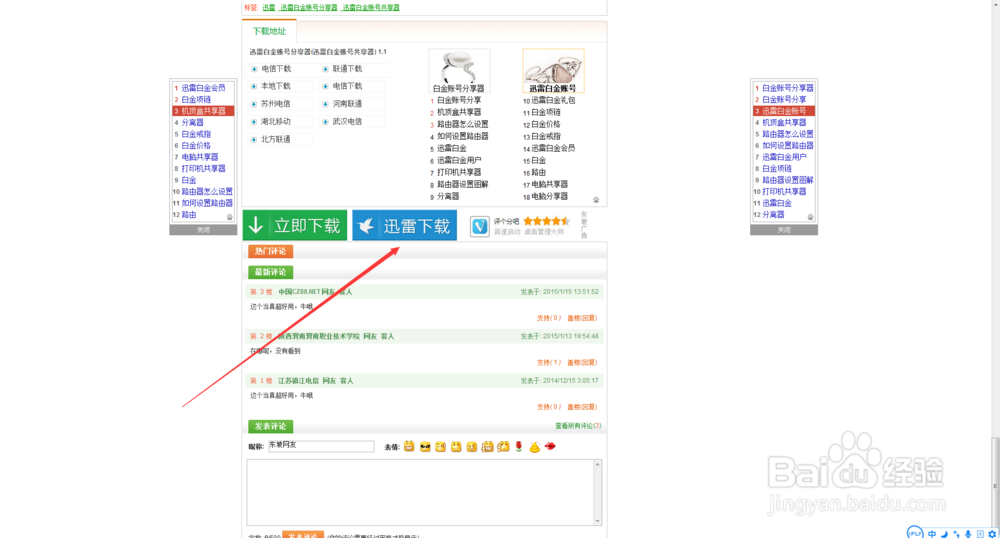The height and width of the screenshot is (538, 1000).
Task: Click the 北方联通 download mirror
Action: tap(276, 140)
